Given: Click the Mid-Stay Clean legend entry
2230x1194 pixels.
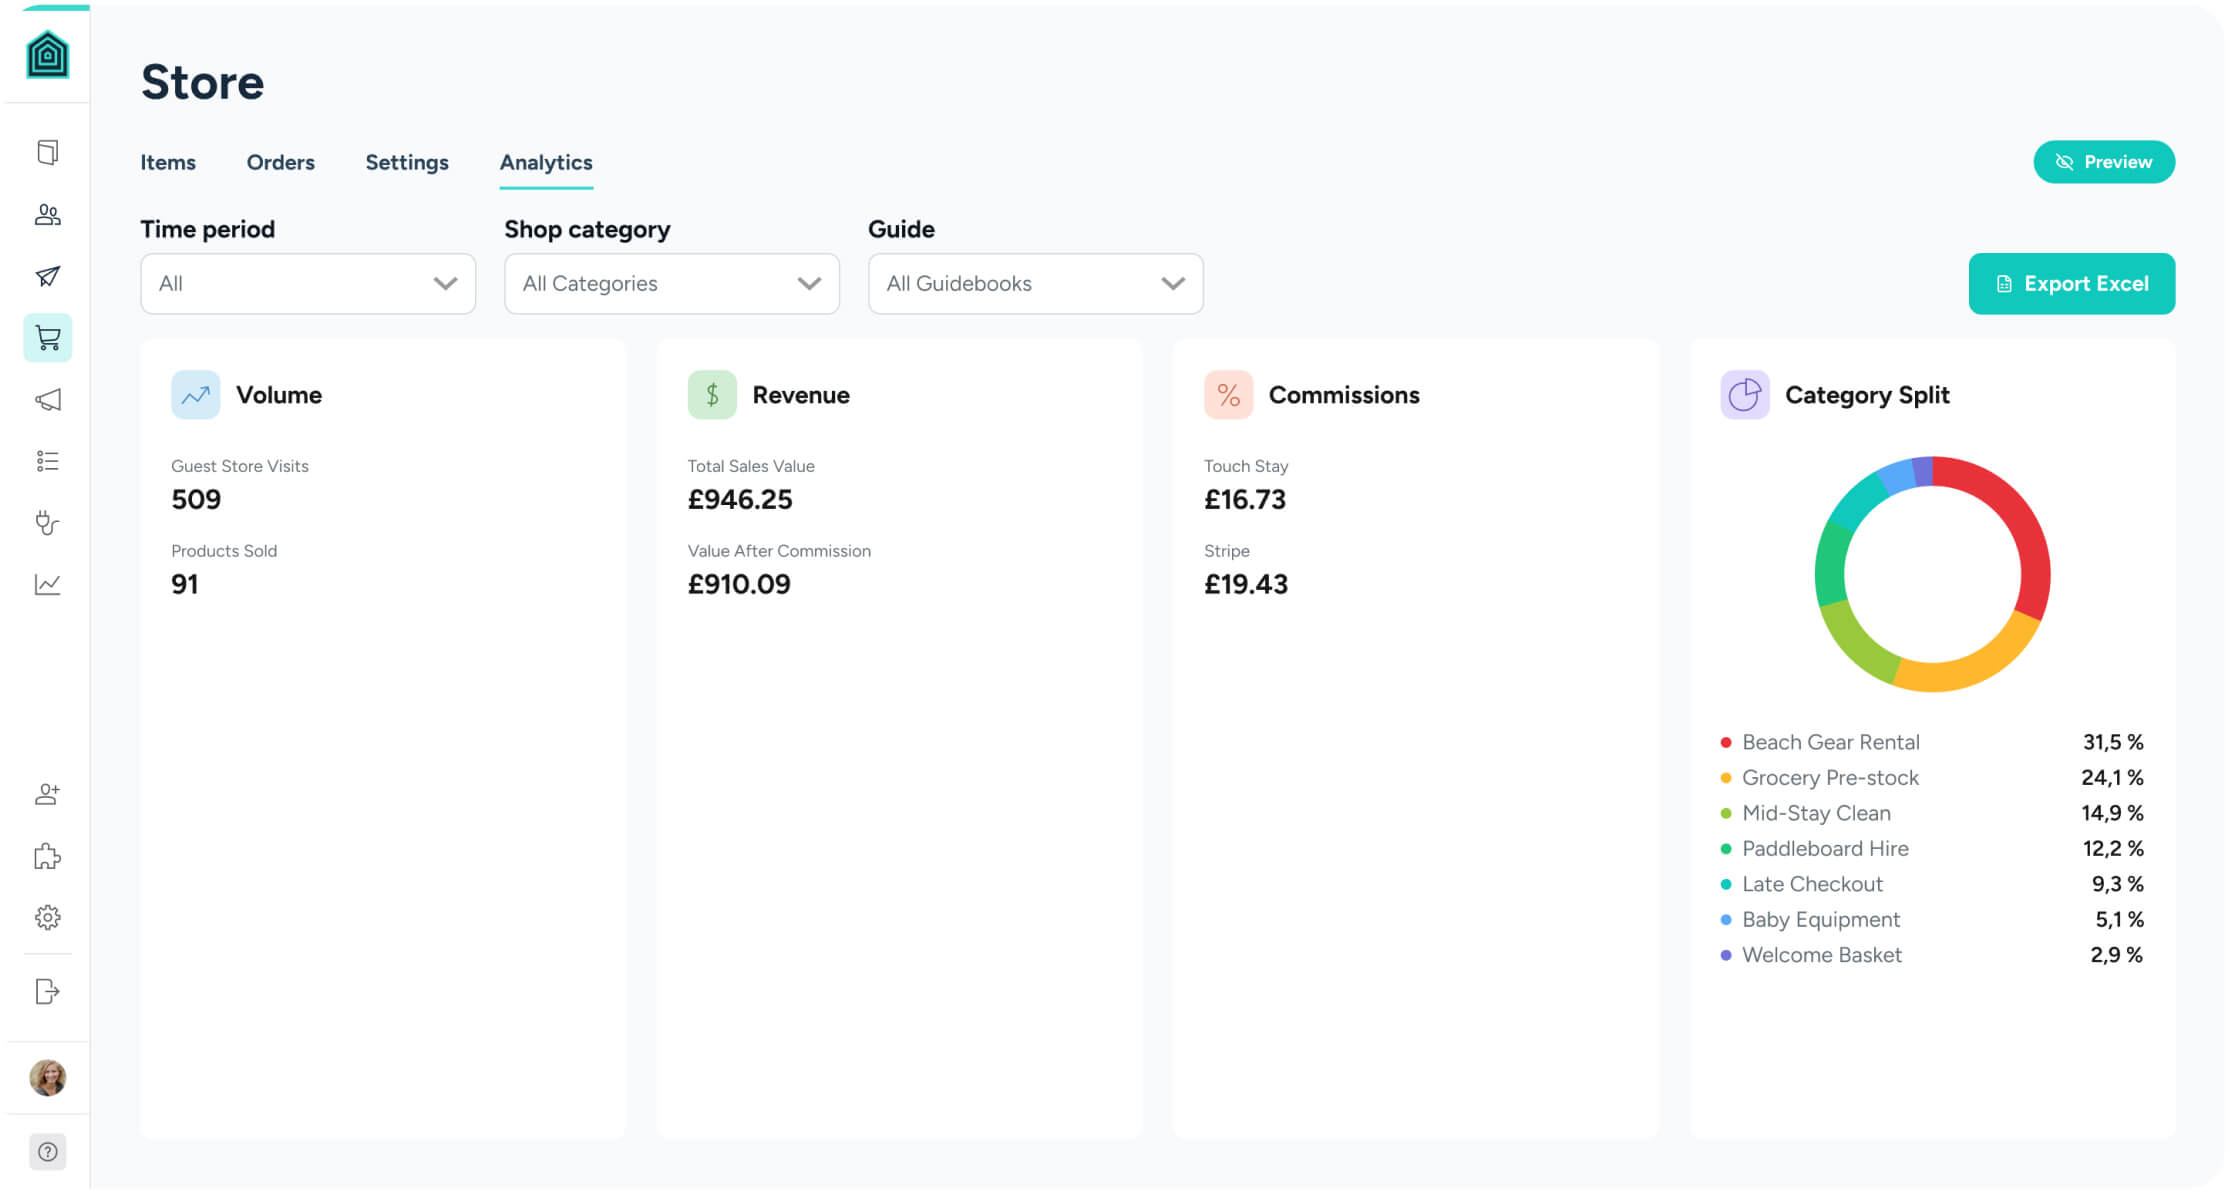Looking at the screenshot, I should (x=1932, y=813).
